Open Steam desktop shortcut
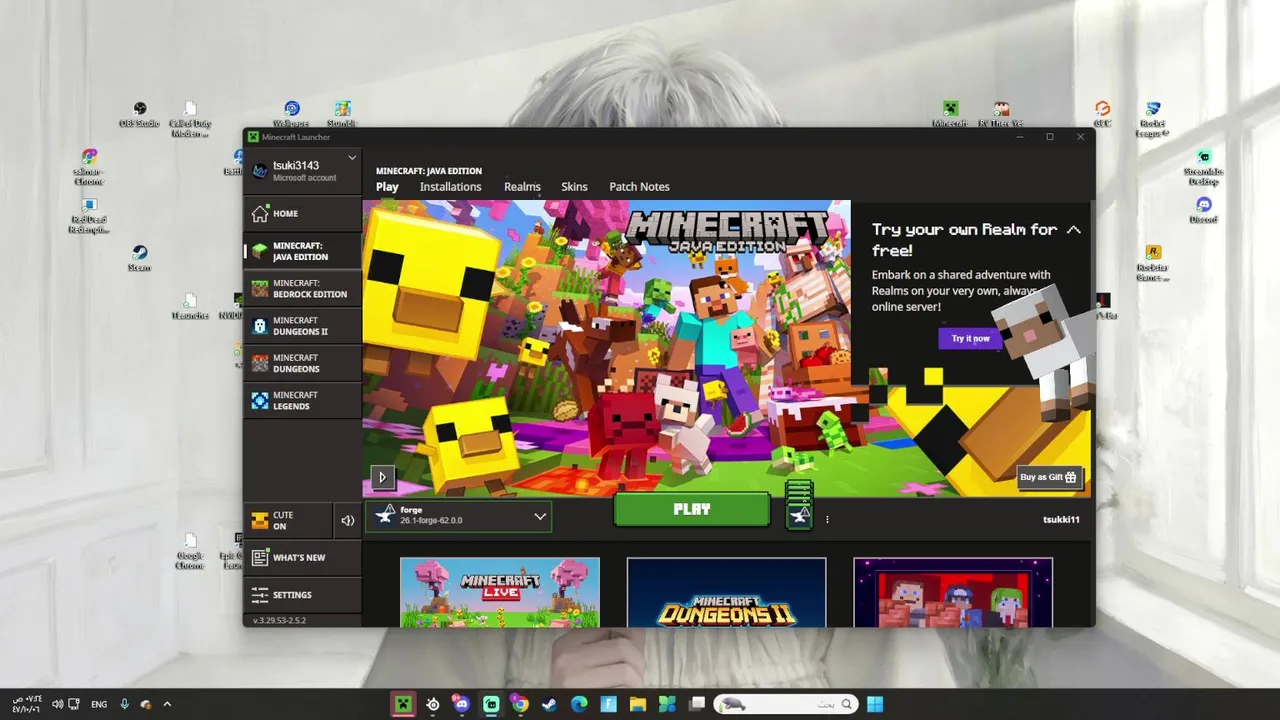Viewport: 1280px width, 720px height. (x=139, y=258)
